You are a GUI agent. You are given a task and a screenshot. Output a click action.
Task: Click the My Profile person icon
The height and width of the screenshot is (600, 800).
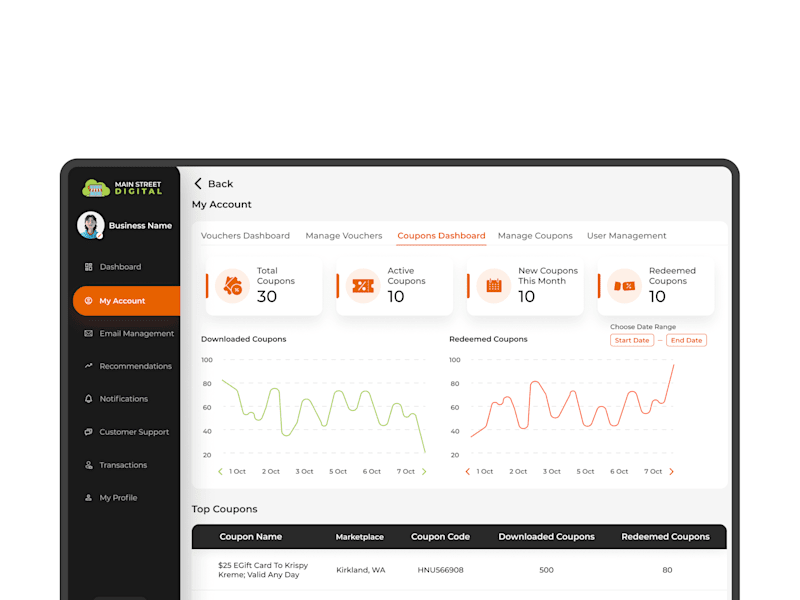coord(88,497)
